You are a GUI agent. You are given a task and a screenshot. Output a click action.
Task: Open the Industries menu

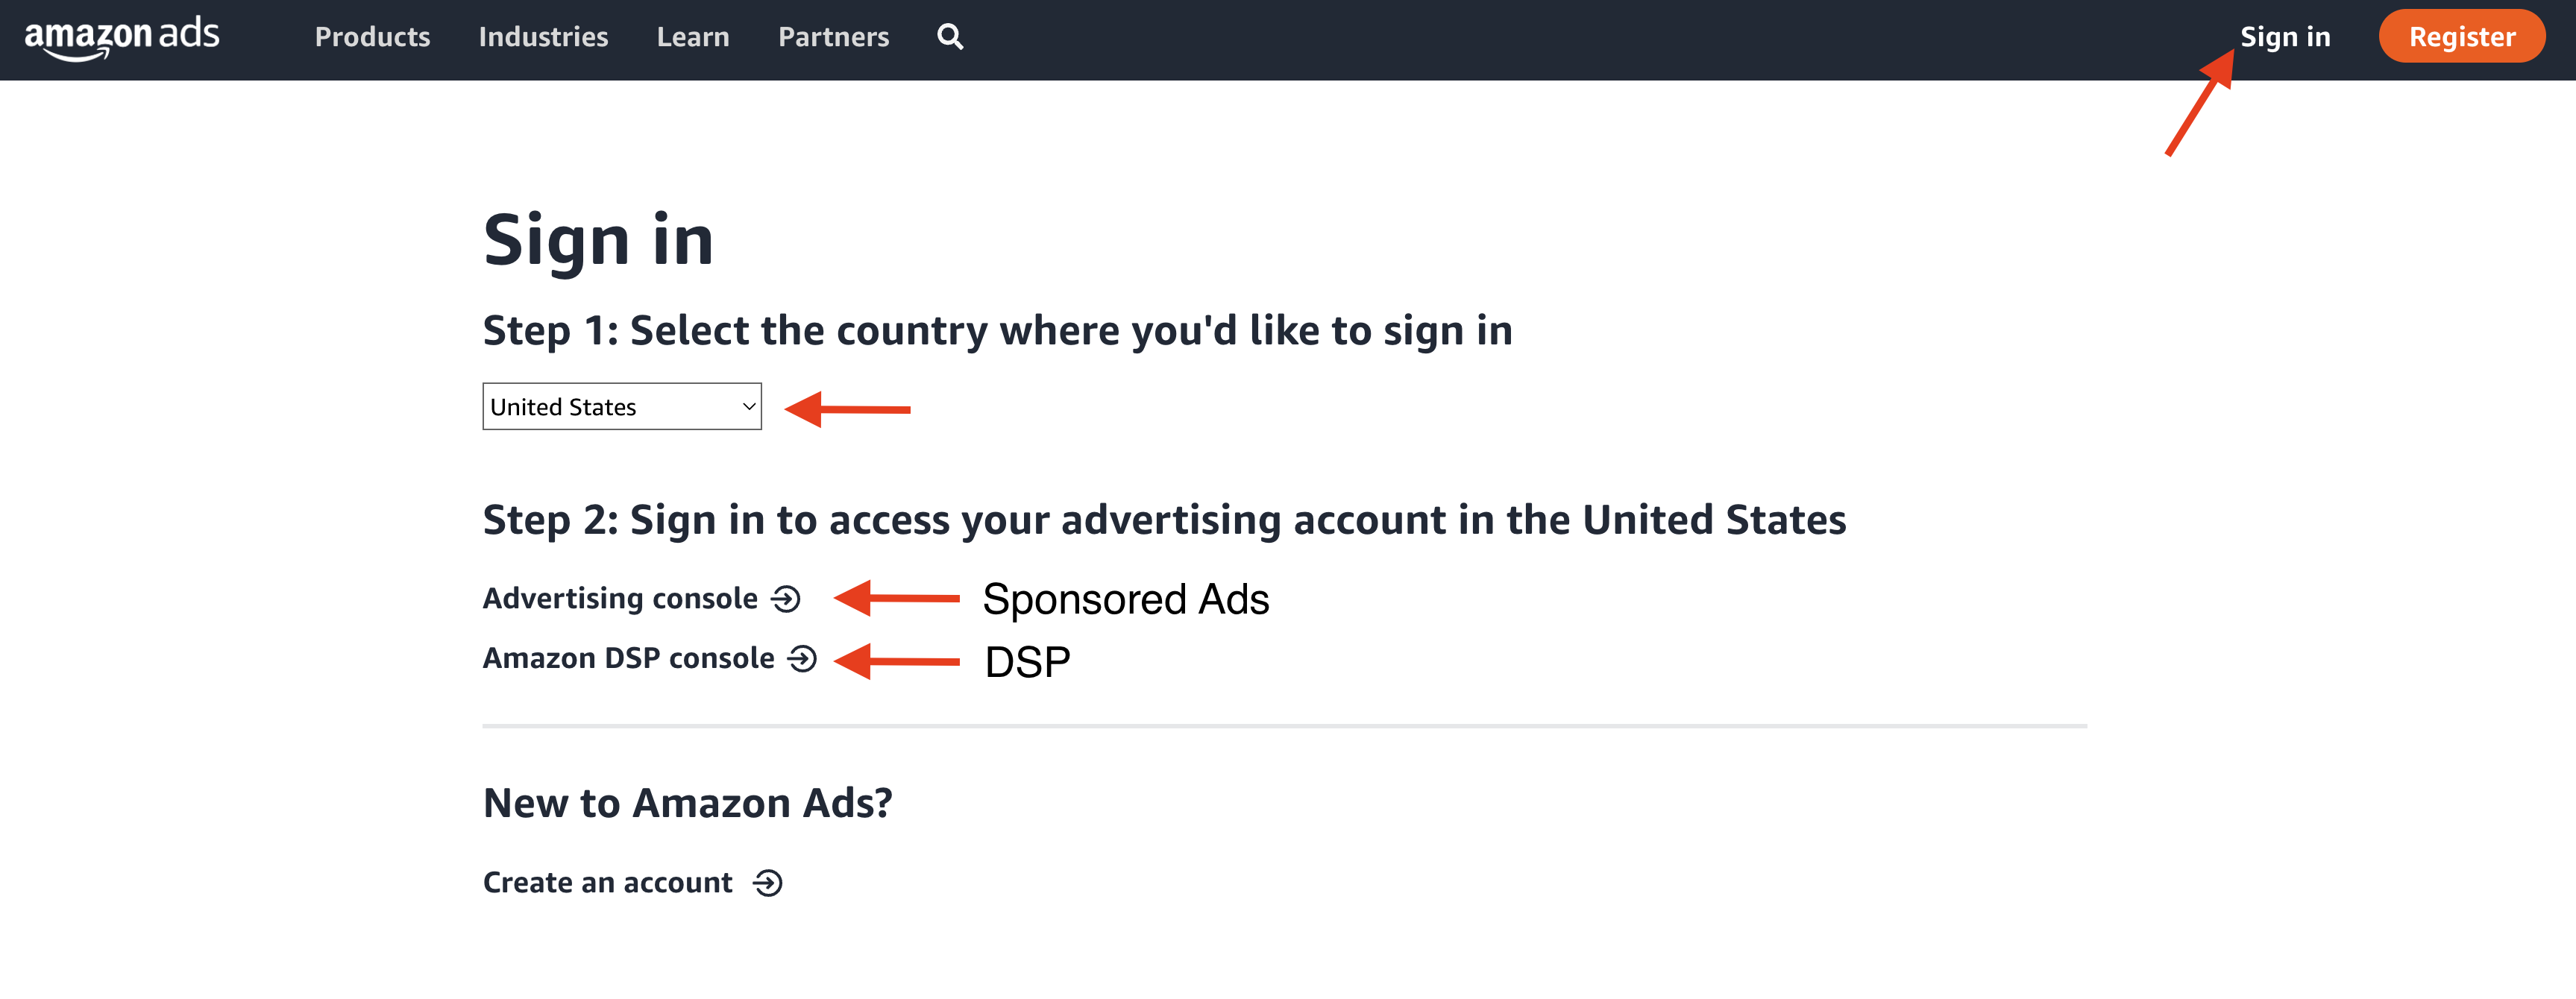click(x=543, y=37)
